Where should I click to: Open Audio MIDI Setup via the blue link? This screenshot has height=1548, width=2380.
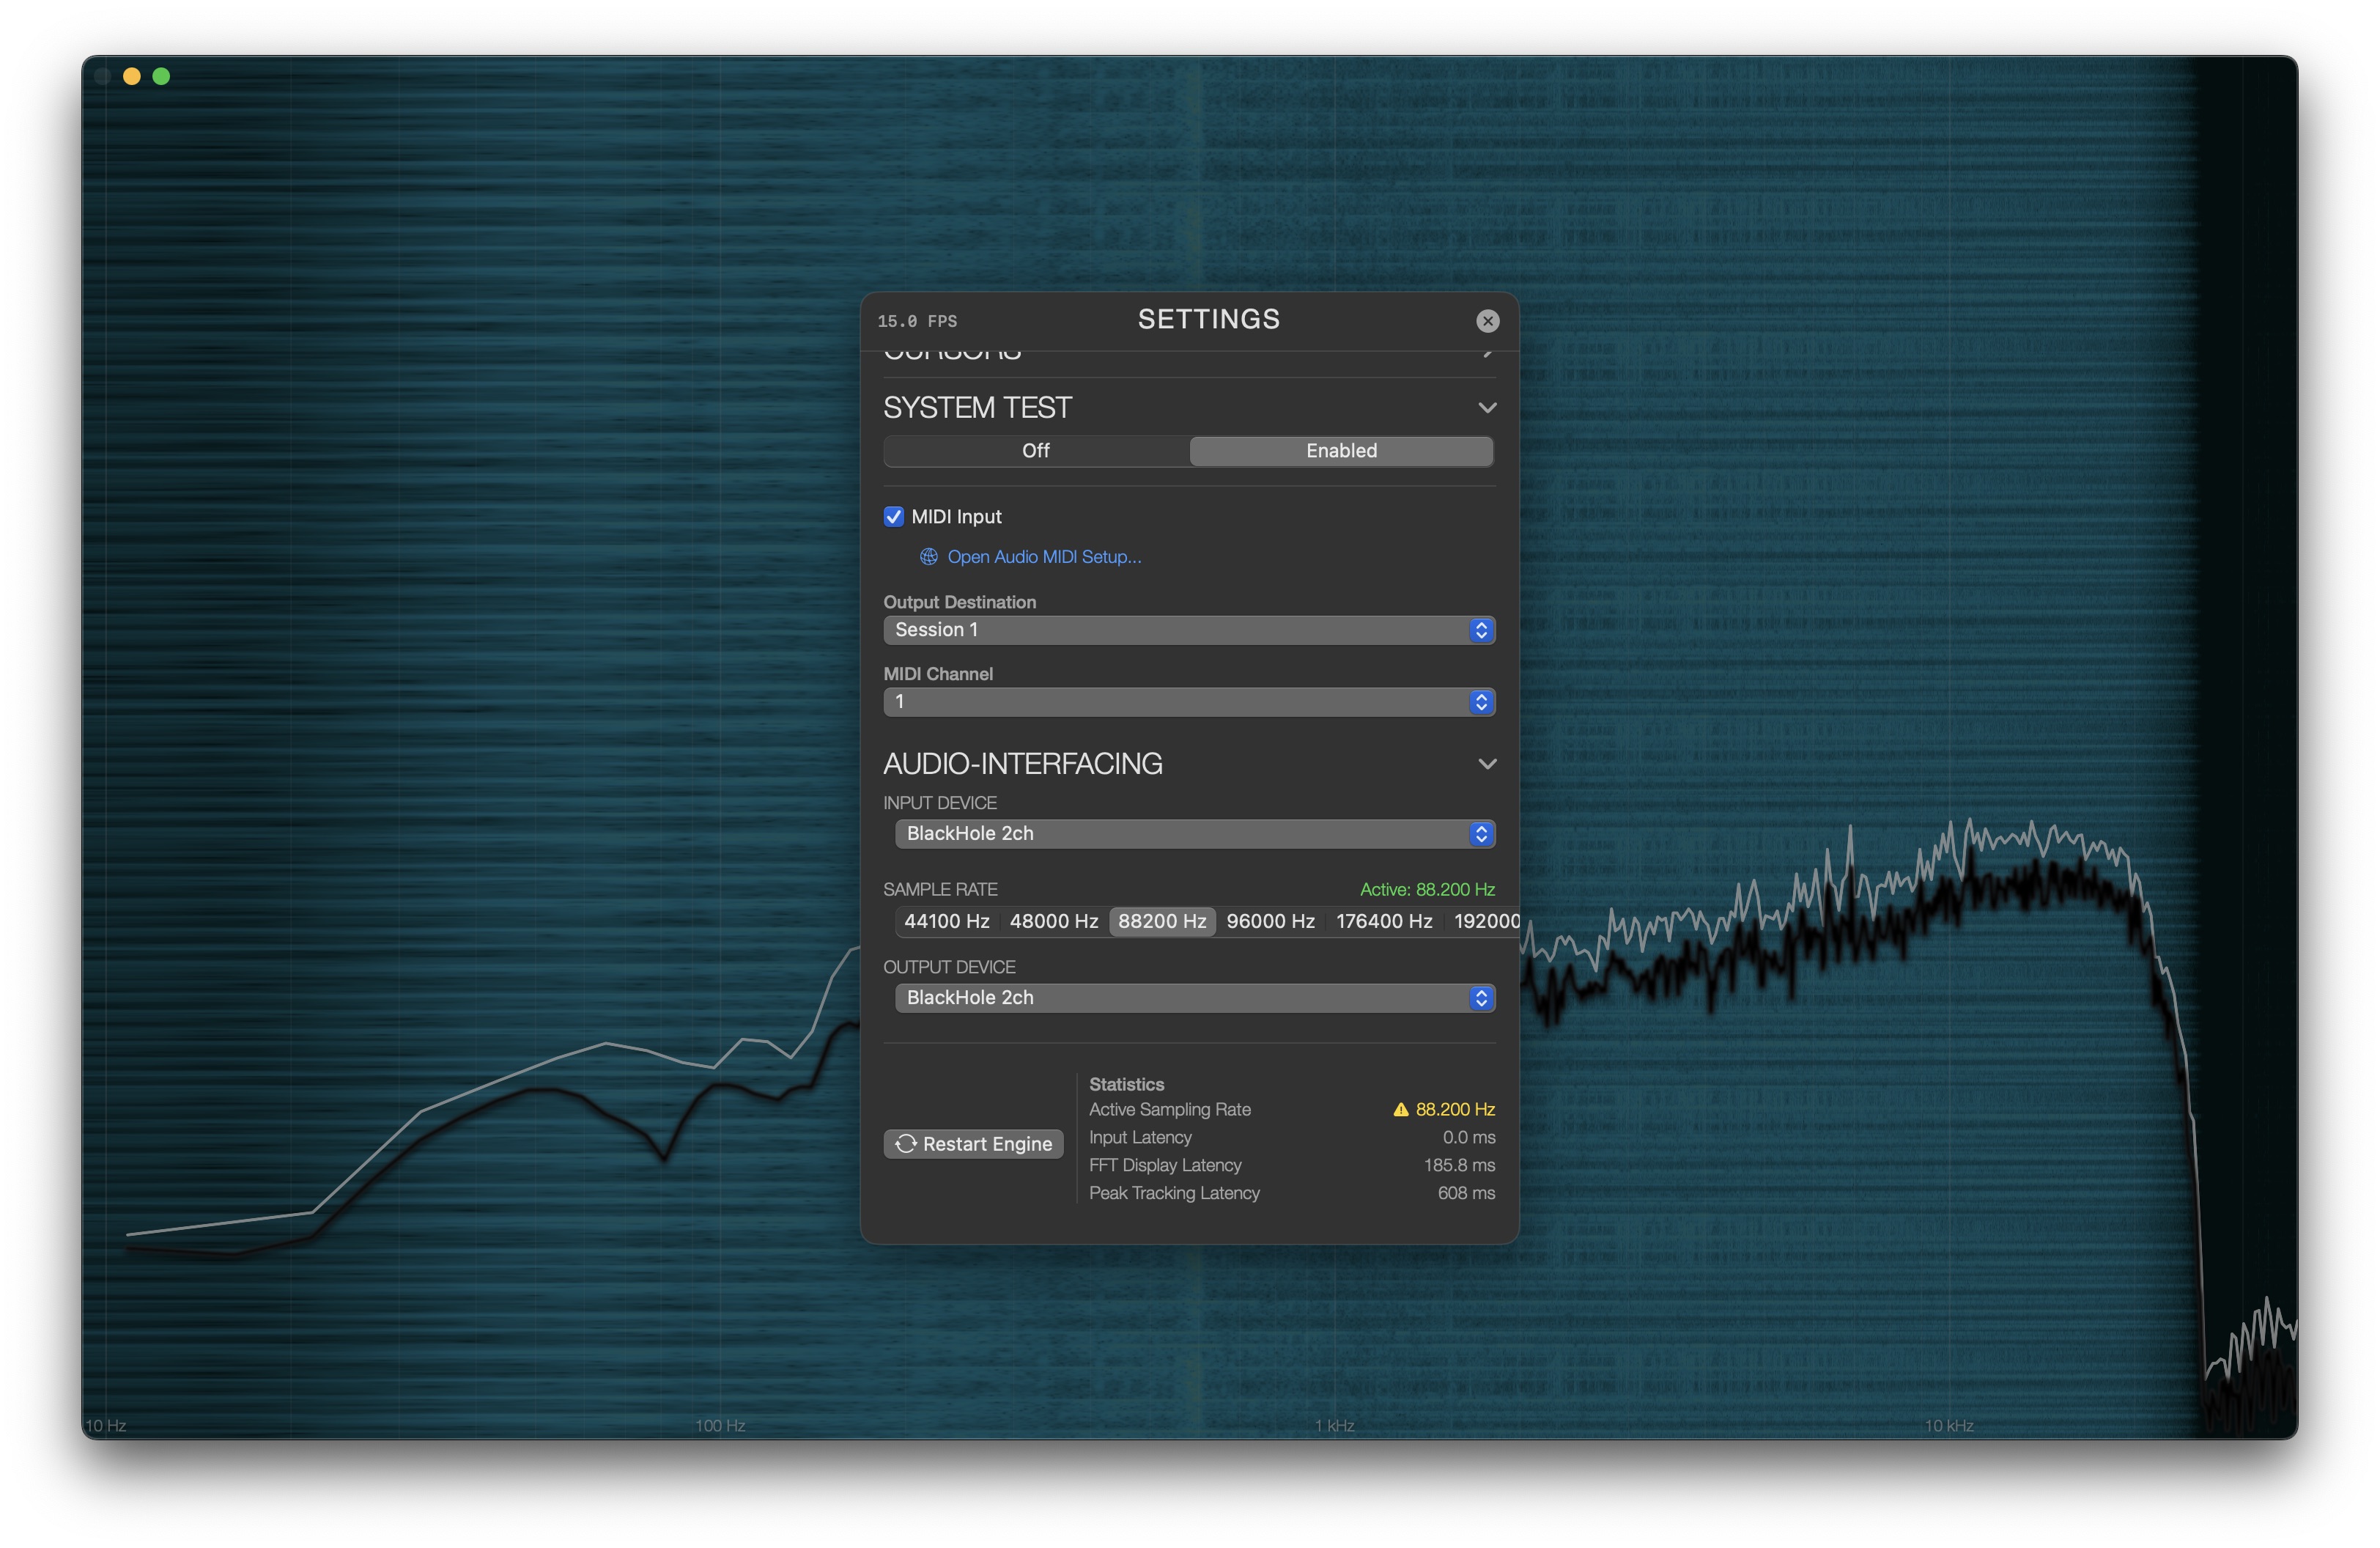(x=1044, y=557)
